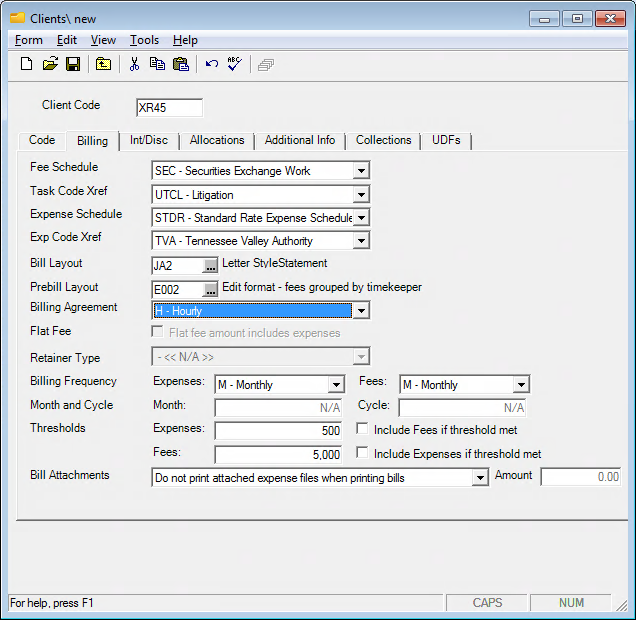Switch to the Collections tab
Viewport: 636px width, 620px height.
(383, 140)
